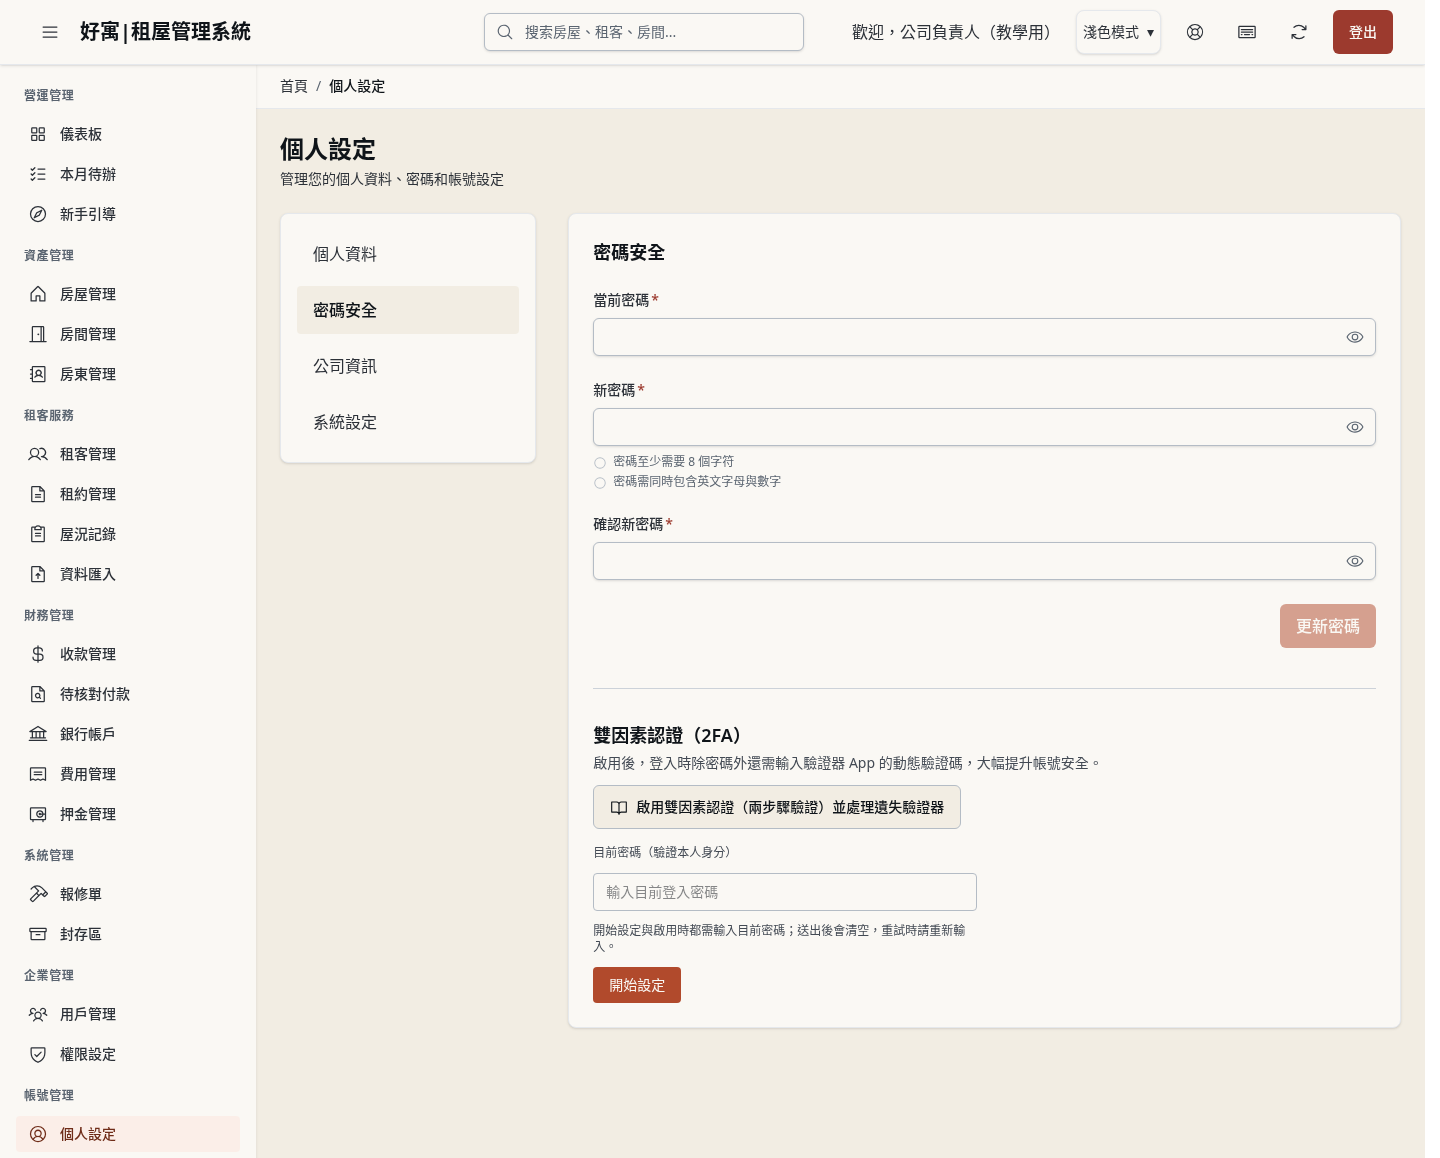Show the 當前密碼 field with eye icon
This screenshot has height=1158, width=1440.
pos(1355,337)
